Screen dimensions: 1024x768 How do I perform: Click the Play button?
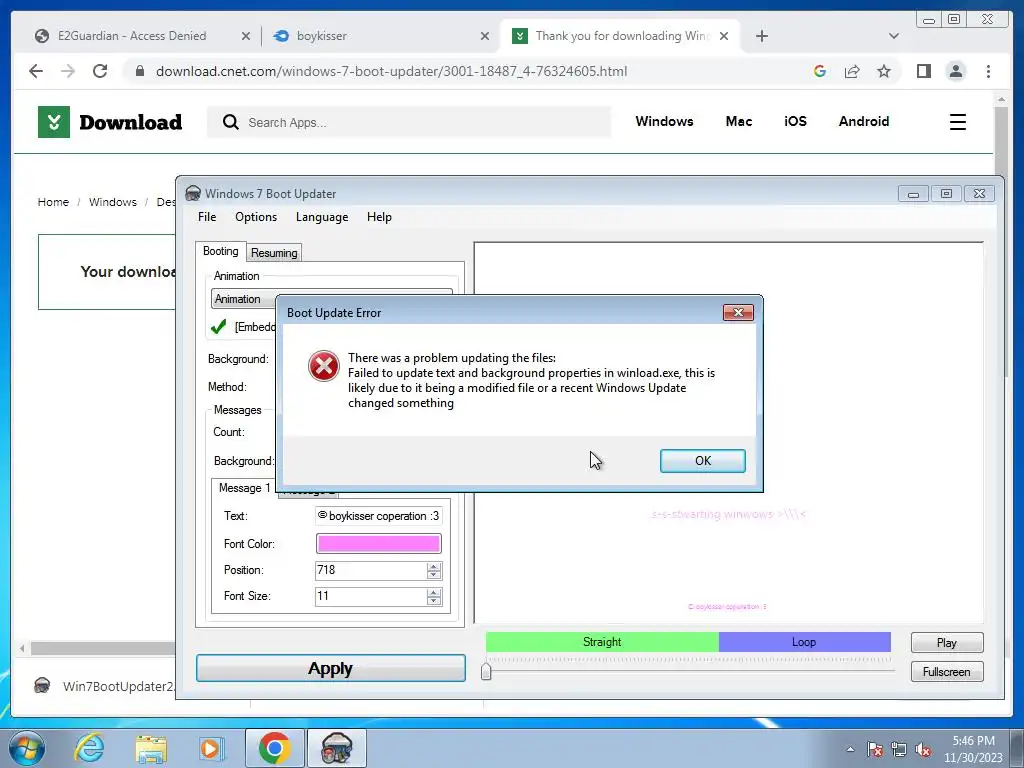tap(946, 643)
